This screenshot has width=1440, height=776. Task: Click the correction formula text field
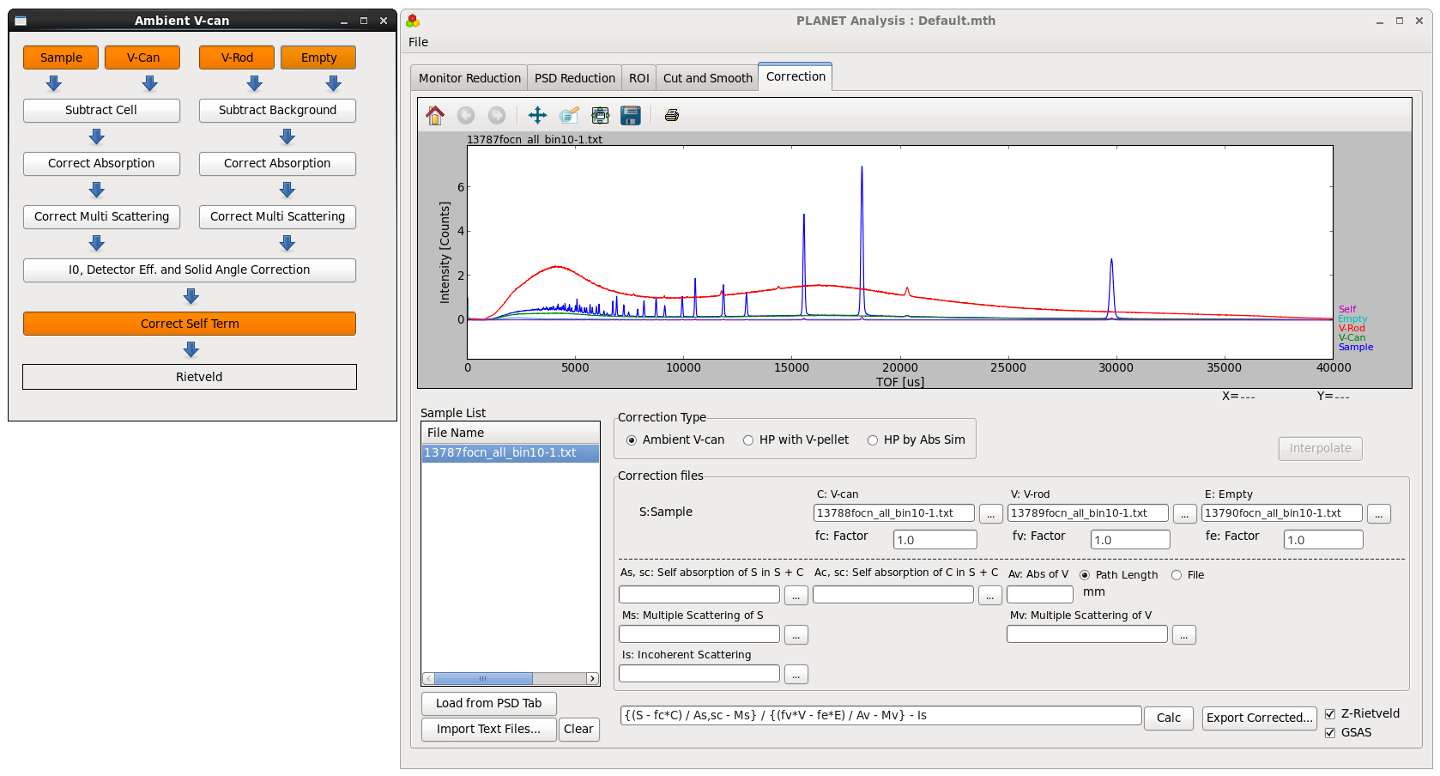(881, 715)
